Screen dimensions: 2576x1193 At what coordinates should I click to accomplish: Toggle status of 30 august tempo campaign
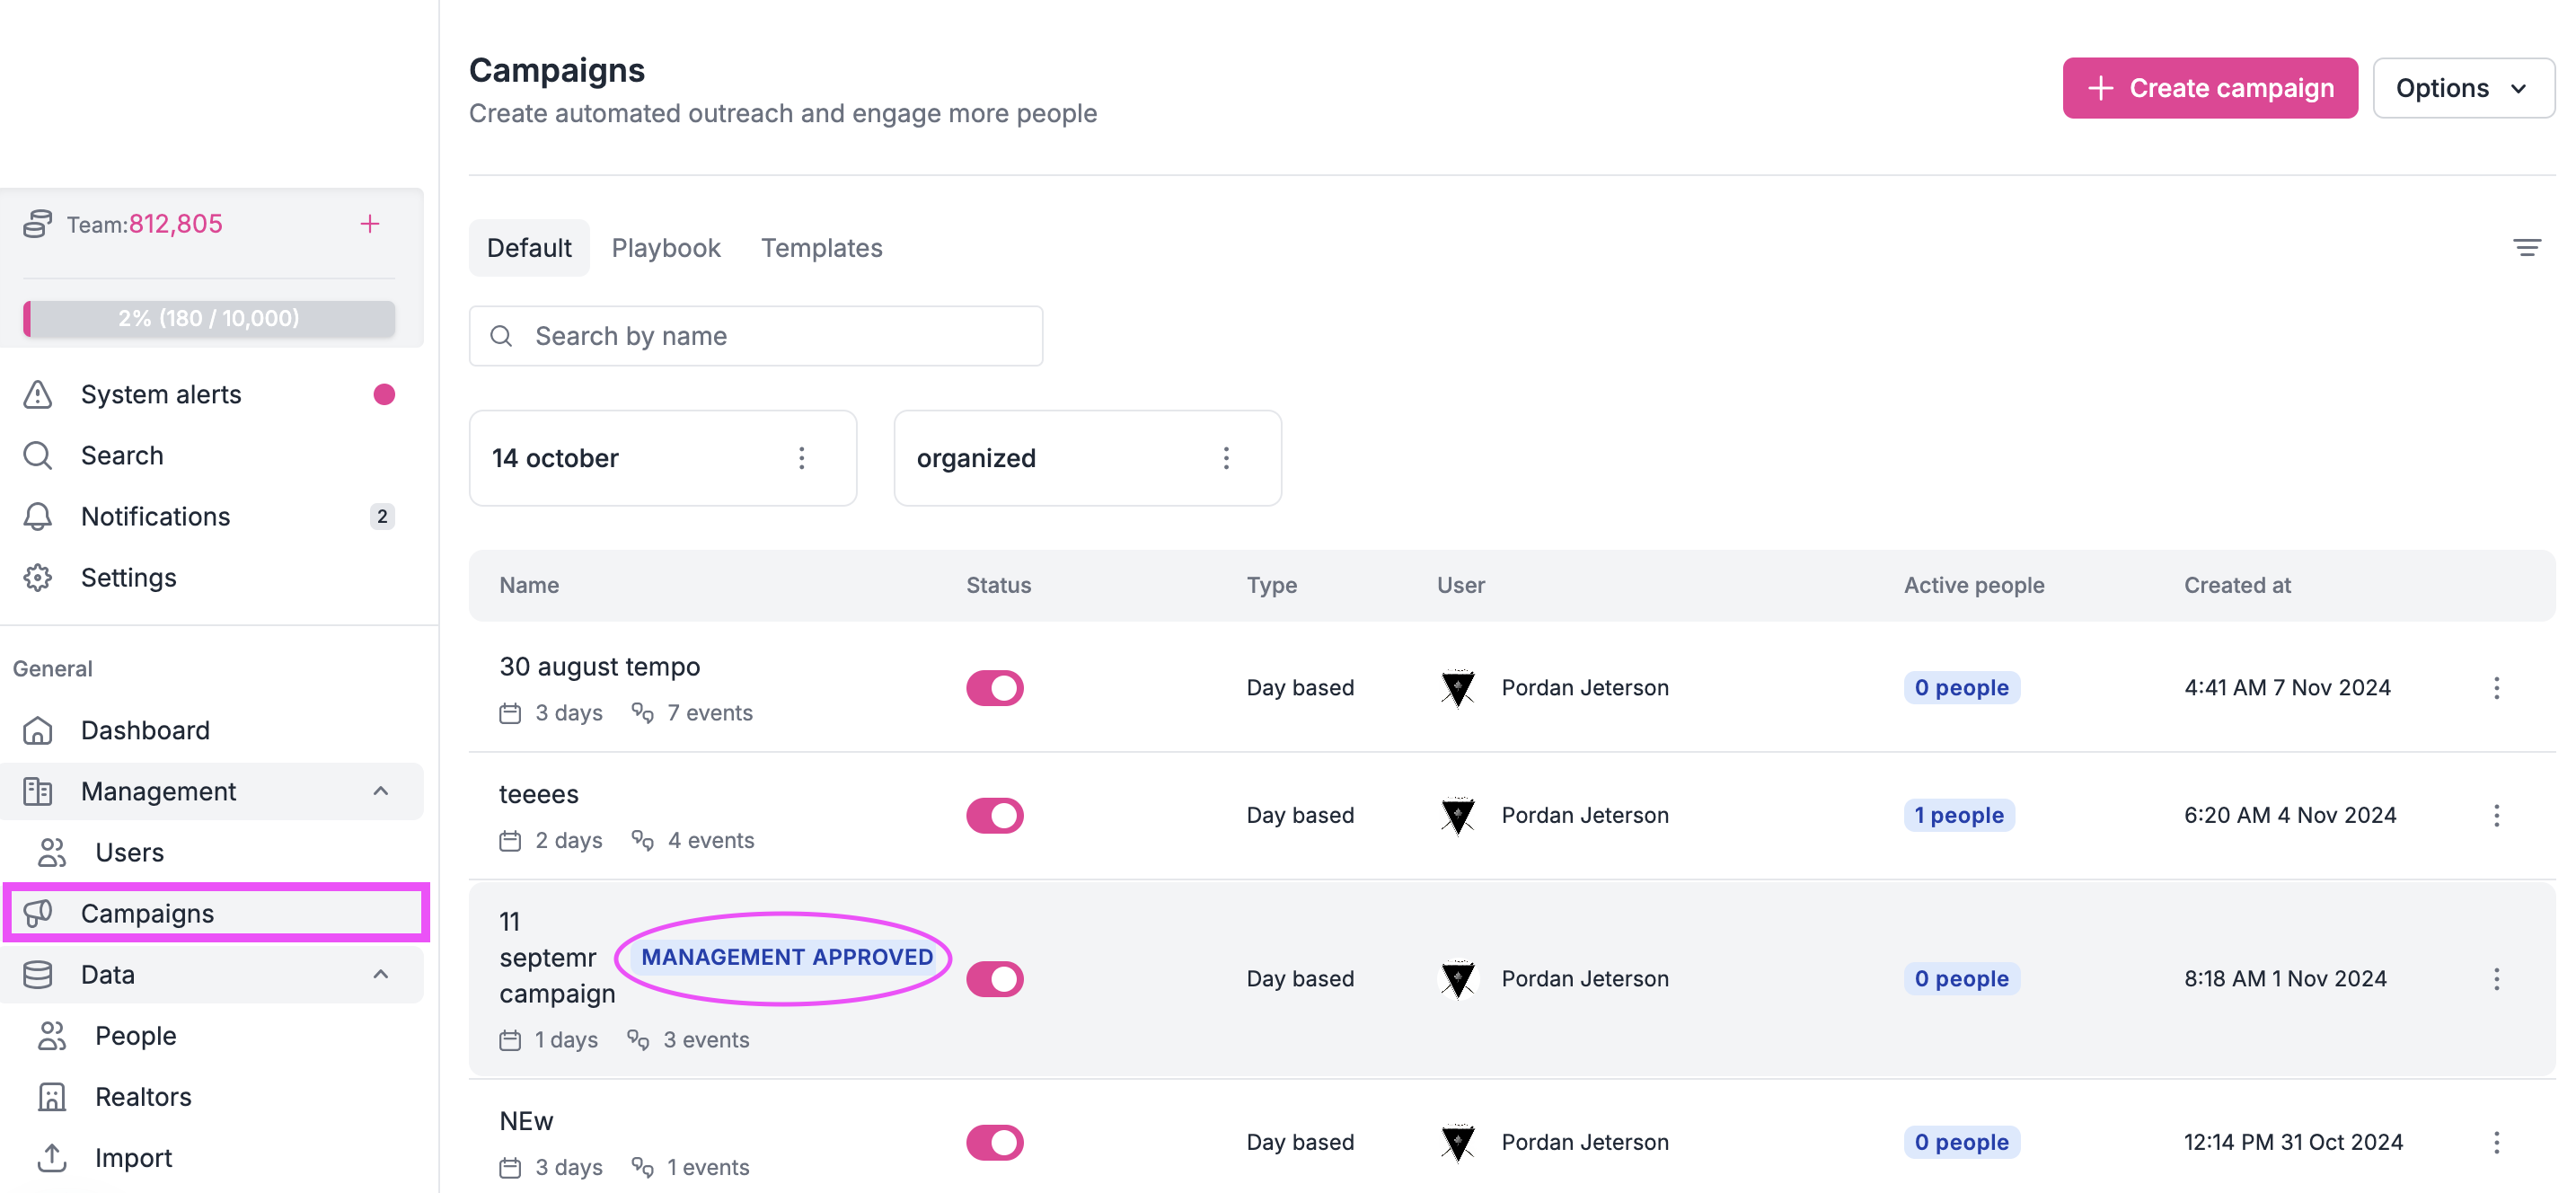click(994, 687)
